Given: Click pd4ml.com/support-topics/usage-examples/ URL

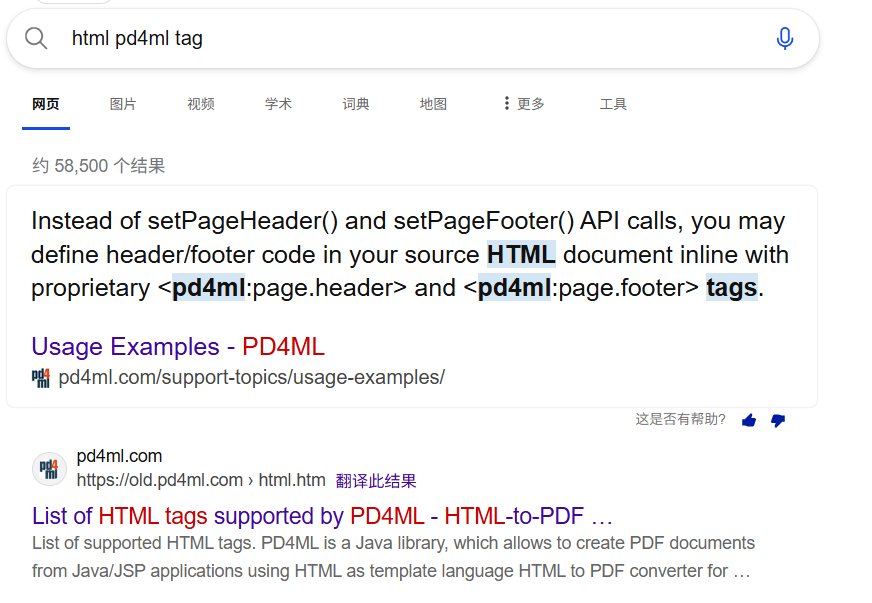Looking at the screenshot, I should 251,378.
